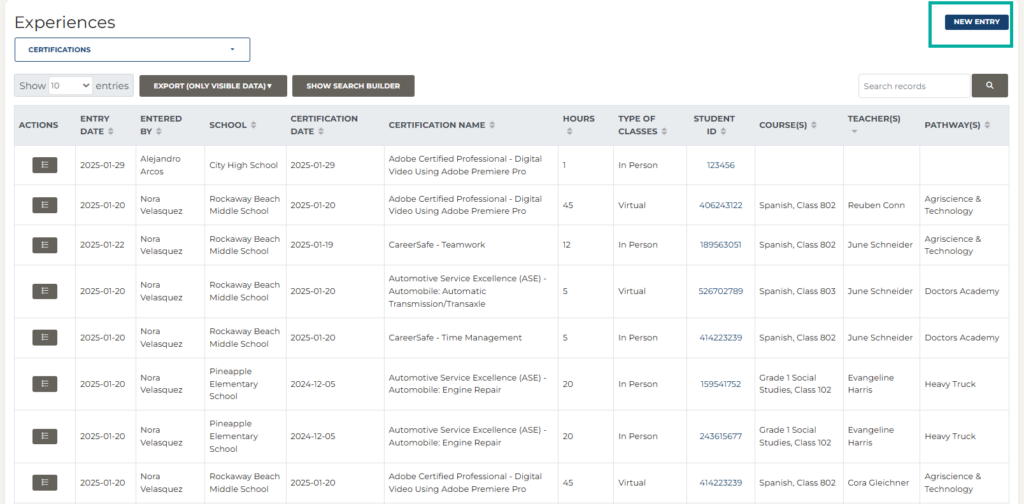Open actions menu for CareerSafe - Teamwork row
1024x504 pixels.
[44, 245]
